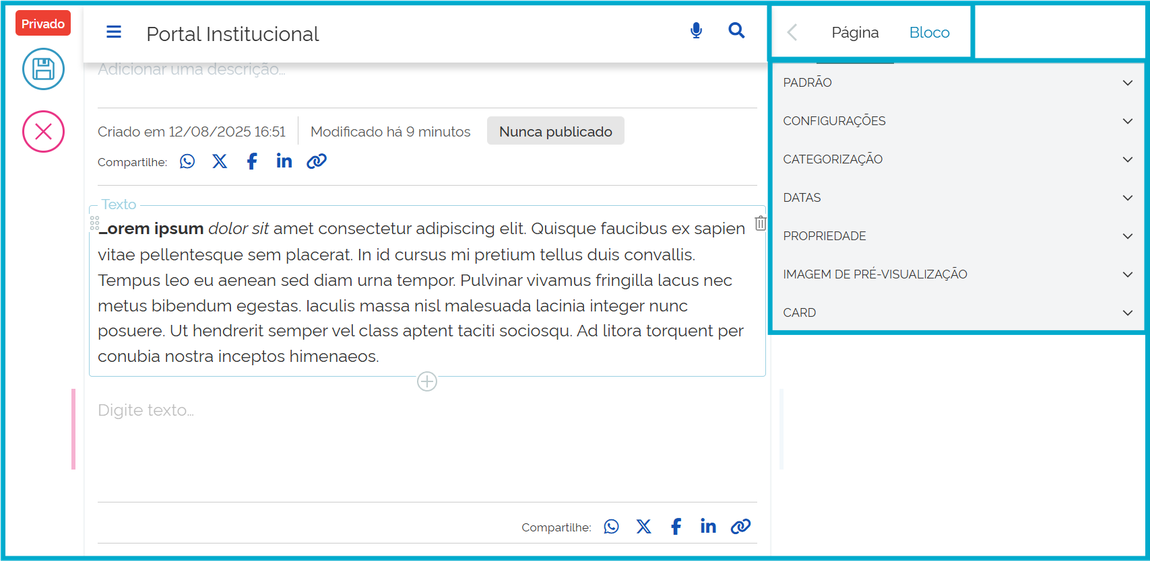Share via WhatsApp in top share row

coord(188,161)
